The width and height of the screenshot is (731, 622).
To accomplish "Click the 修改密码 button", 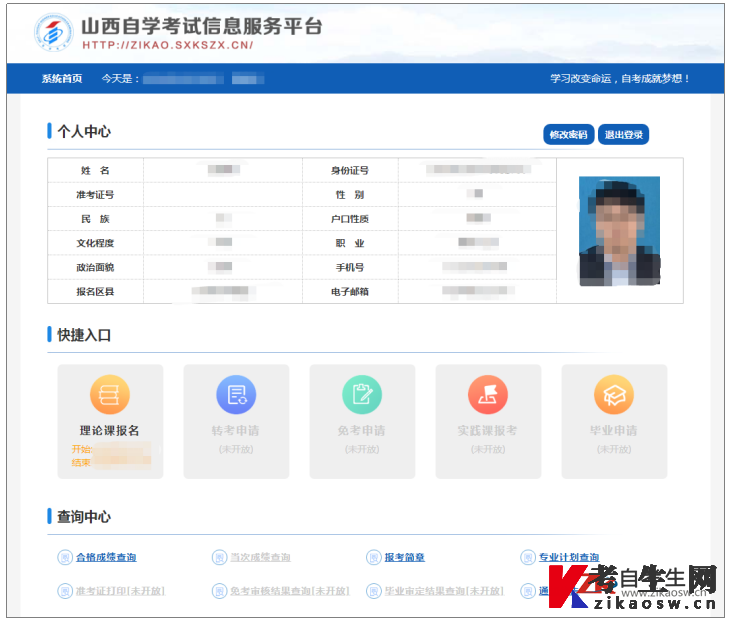I will 568,135.
